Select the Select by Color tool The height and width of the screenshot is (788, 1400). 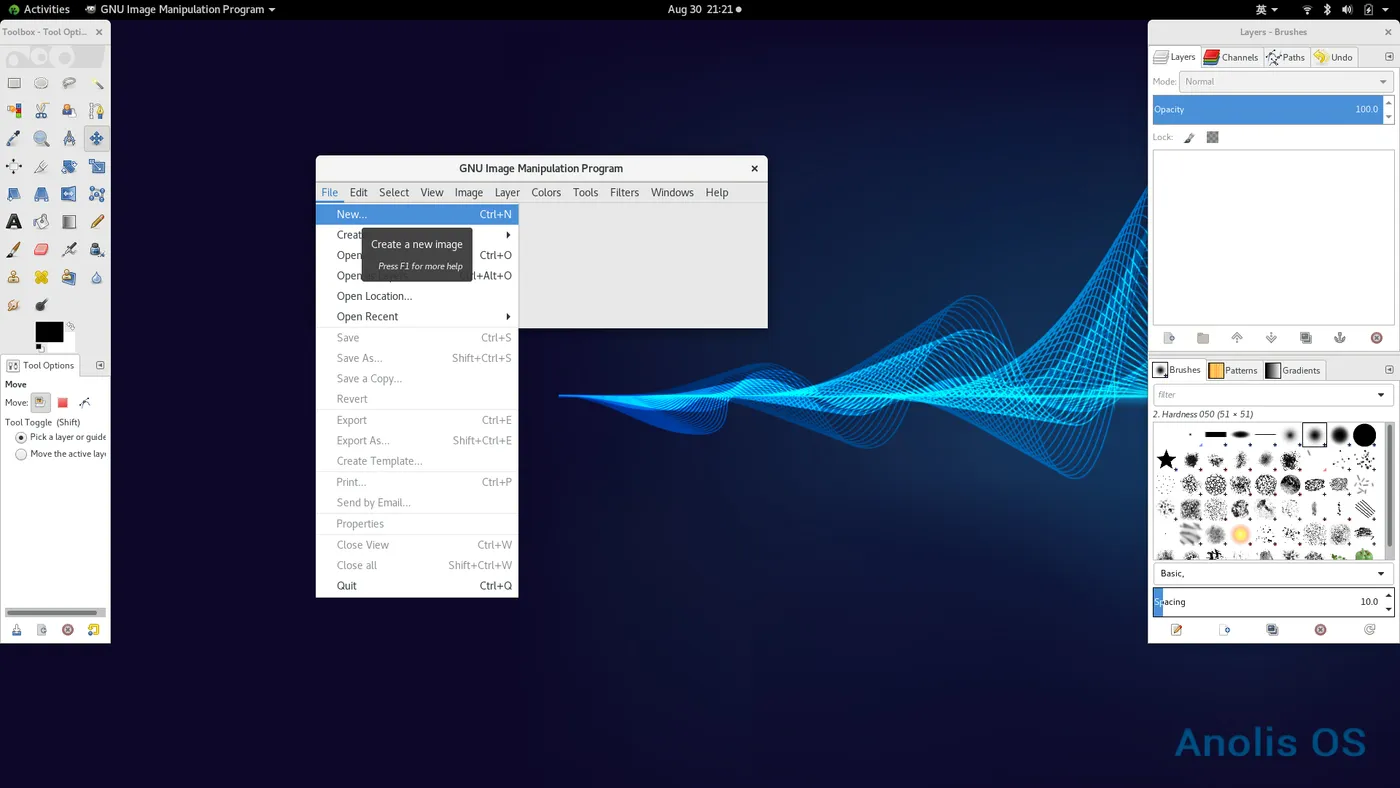click(x=14, y=111)
